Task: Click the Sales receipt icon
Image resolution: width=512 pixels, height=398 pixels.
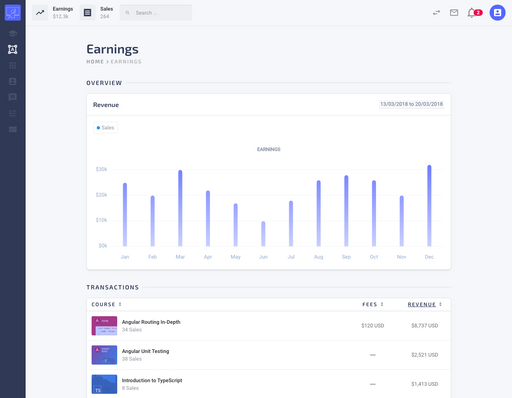Action: pos(87,13)
